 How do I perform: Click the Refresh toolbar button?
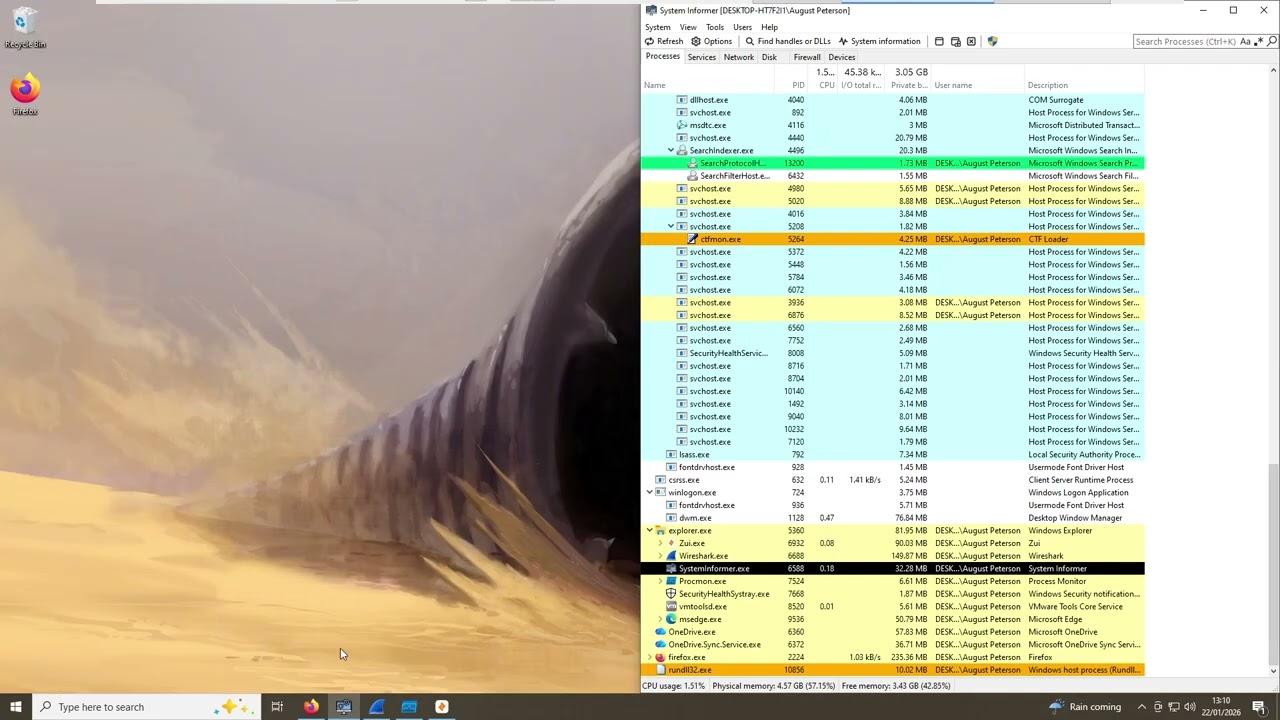click(x=664, y=41)
